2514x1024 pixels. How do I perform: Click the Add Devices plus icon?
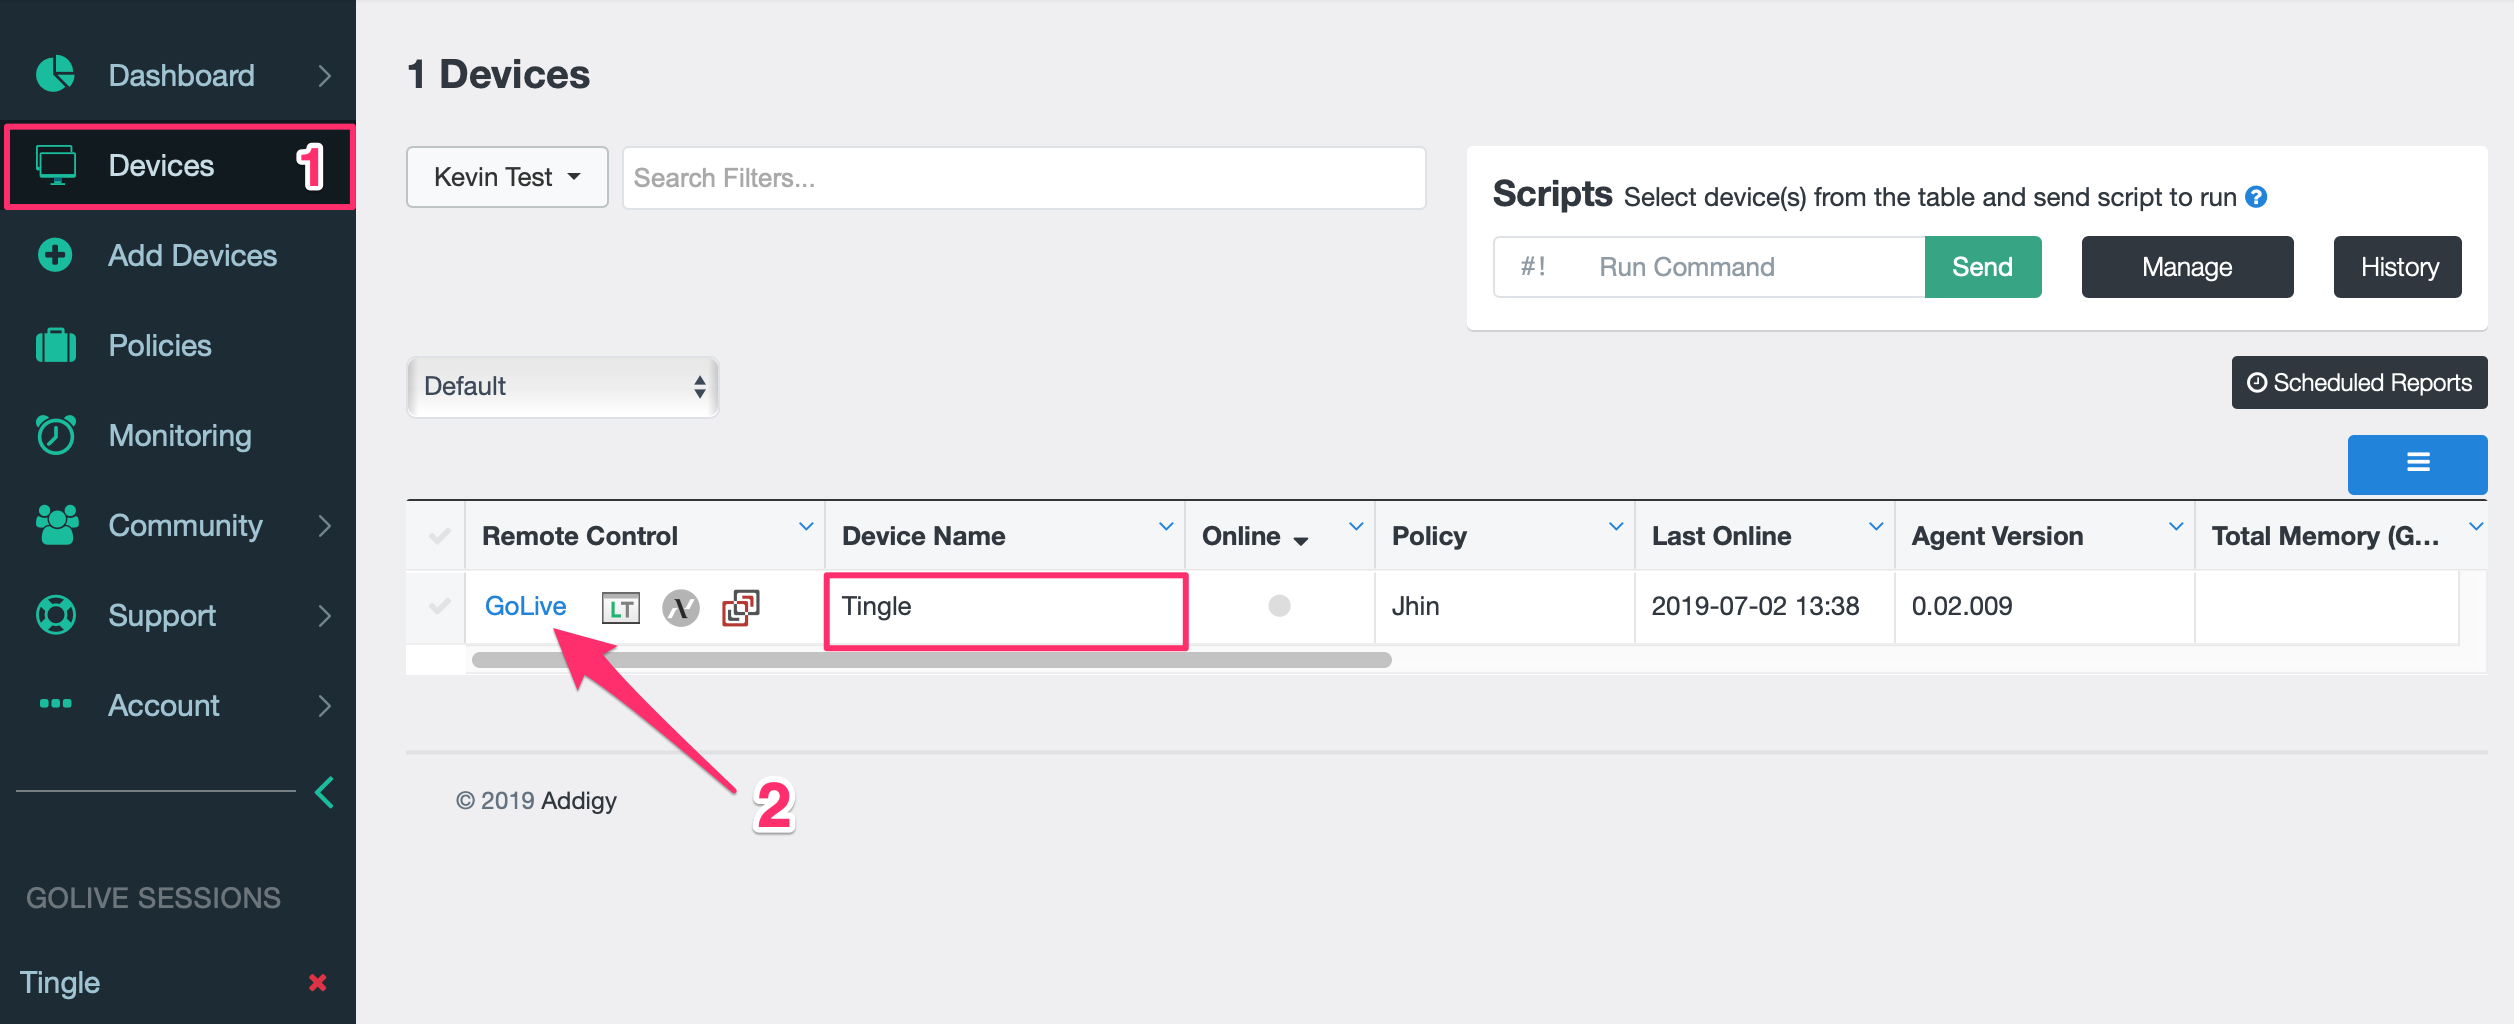coord(55,255)
